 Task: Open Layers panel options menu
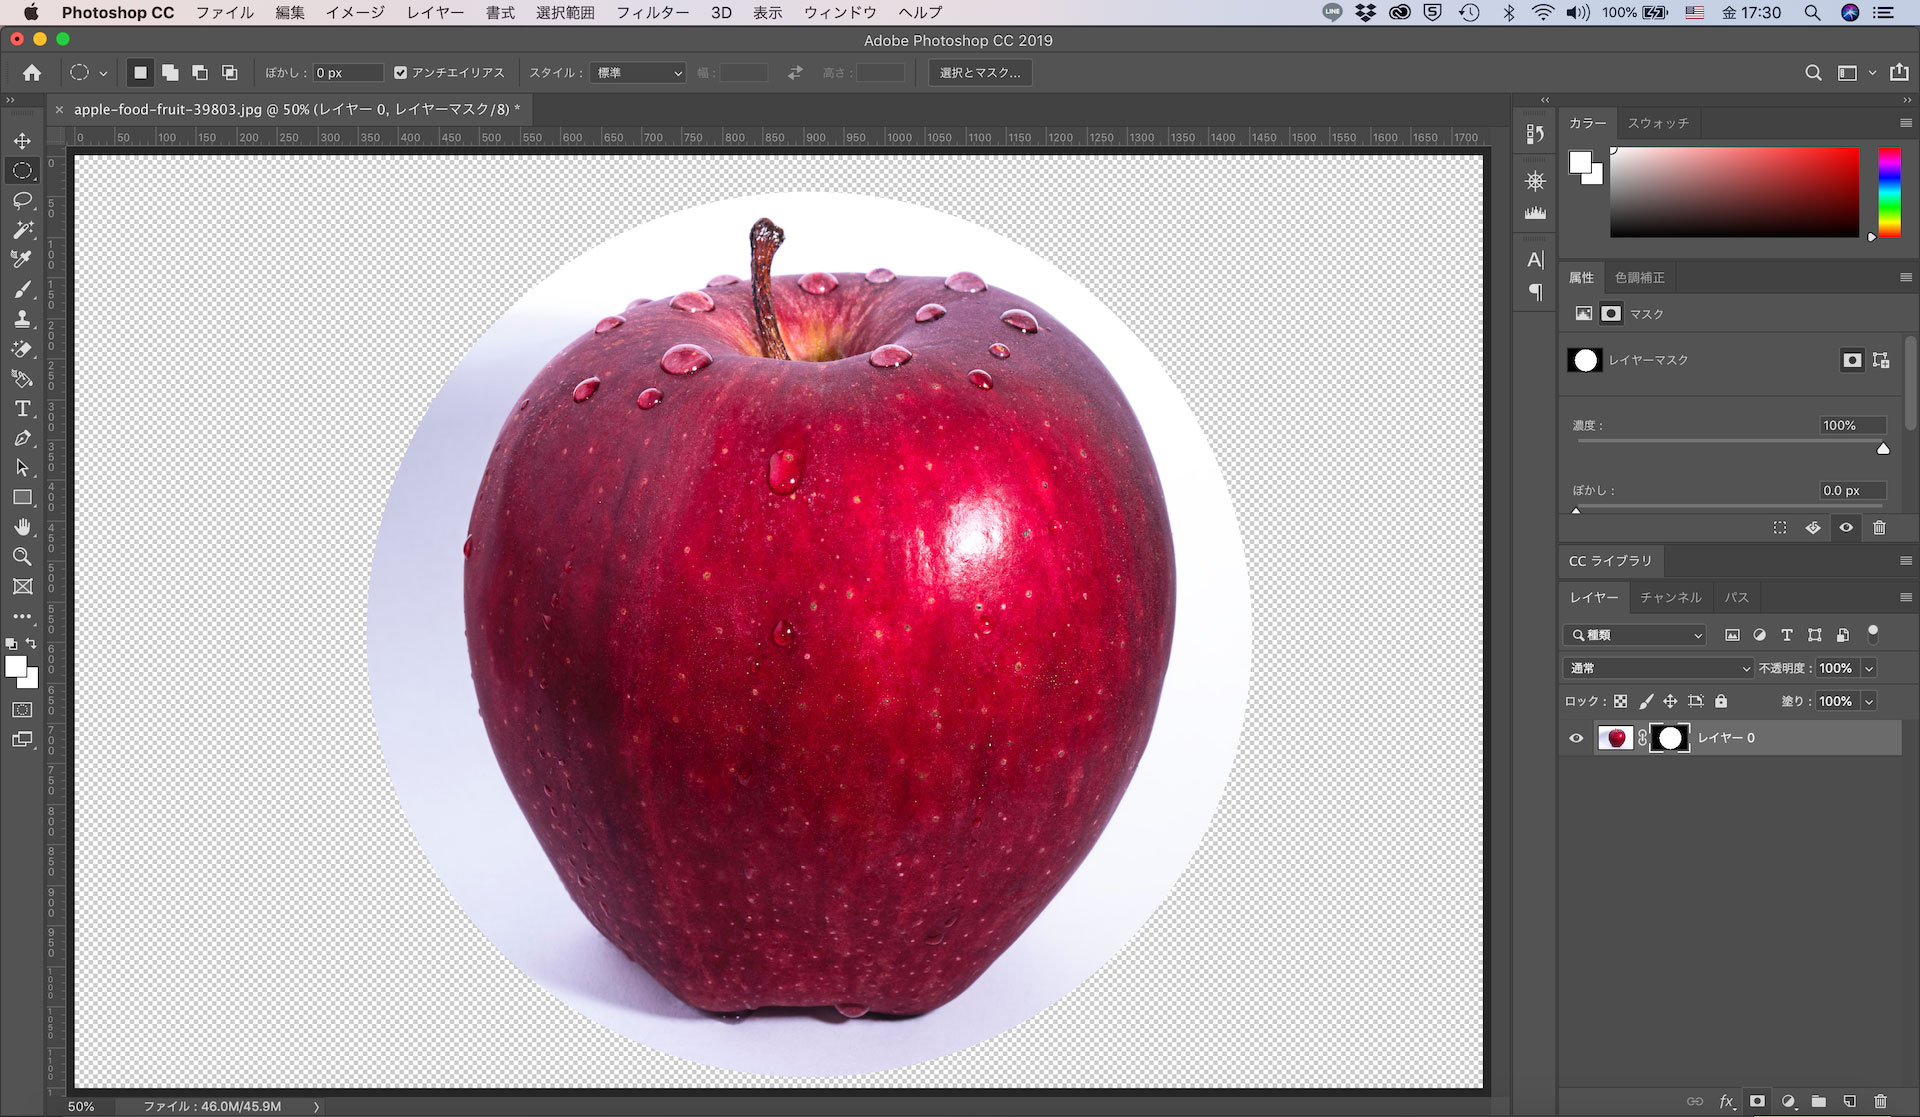tap(1905, 597)
